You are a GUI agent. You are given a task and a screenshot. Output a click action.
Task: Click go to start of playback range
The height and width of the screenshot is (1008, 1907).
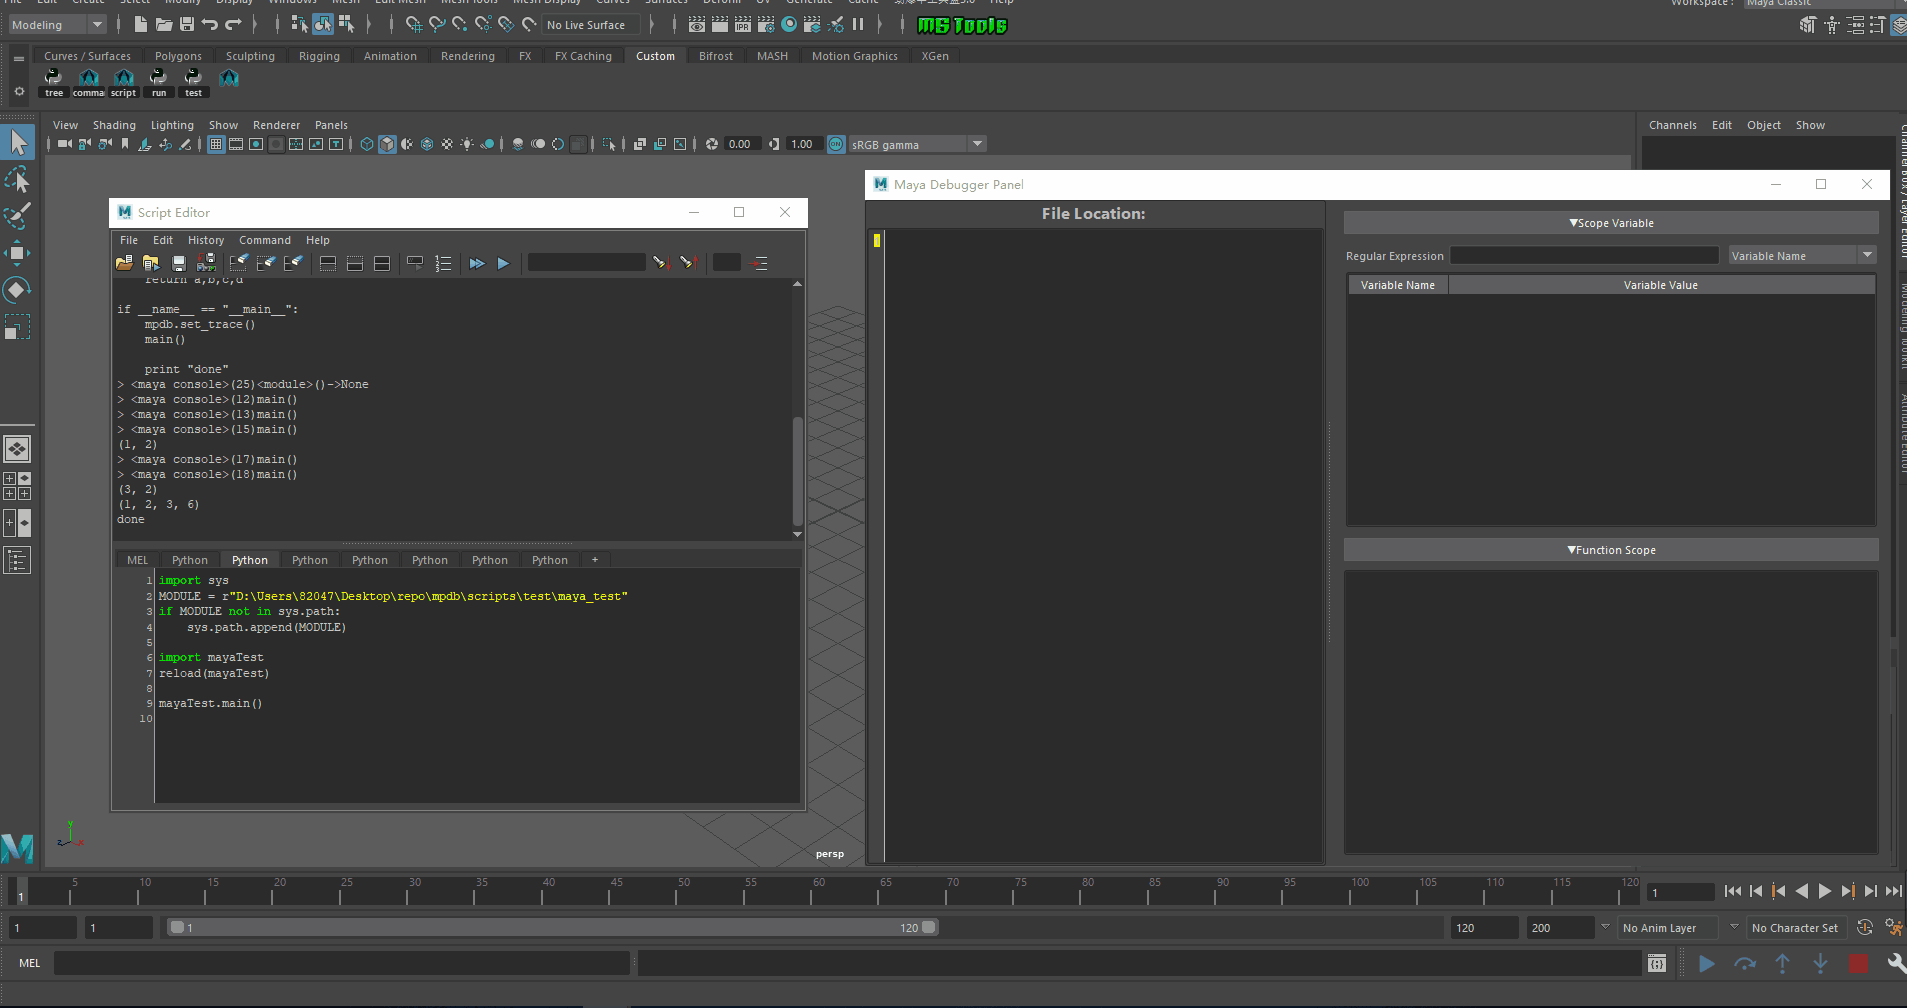pos(1733,891)
